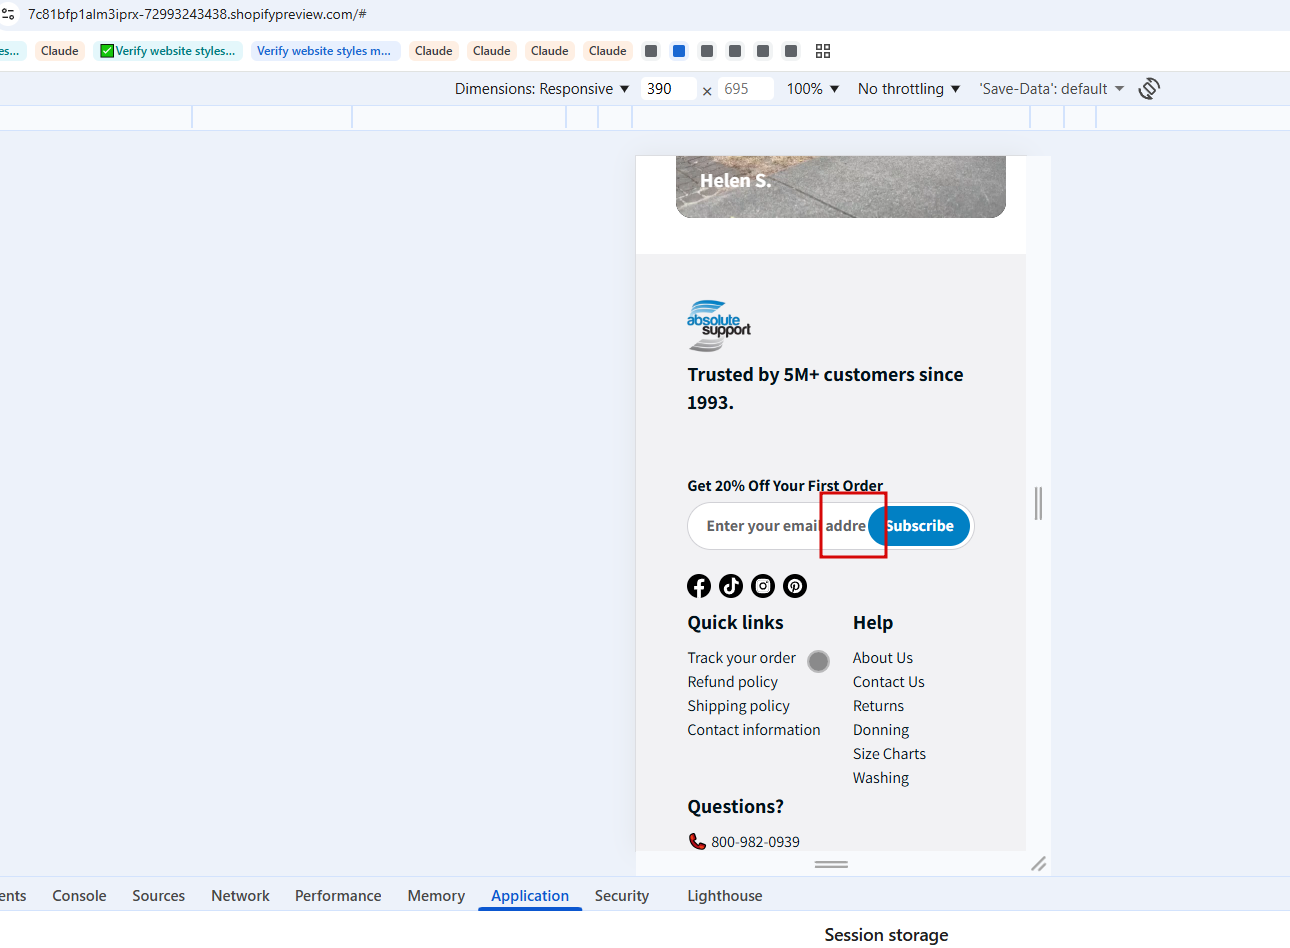Click the green-check Verify website styles tab group
The width and height of the screenshot is (1290, 948).
(x=168, y=51)
